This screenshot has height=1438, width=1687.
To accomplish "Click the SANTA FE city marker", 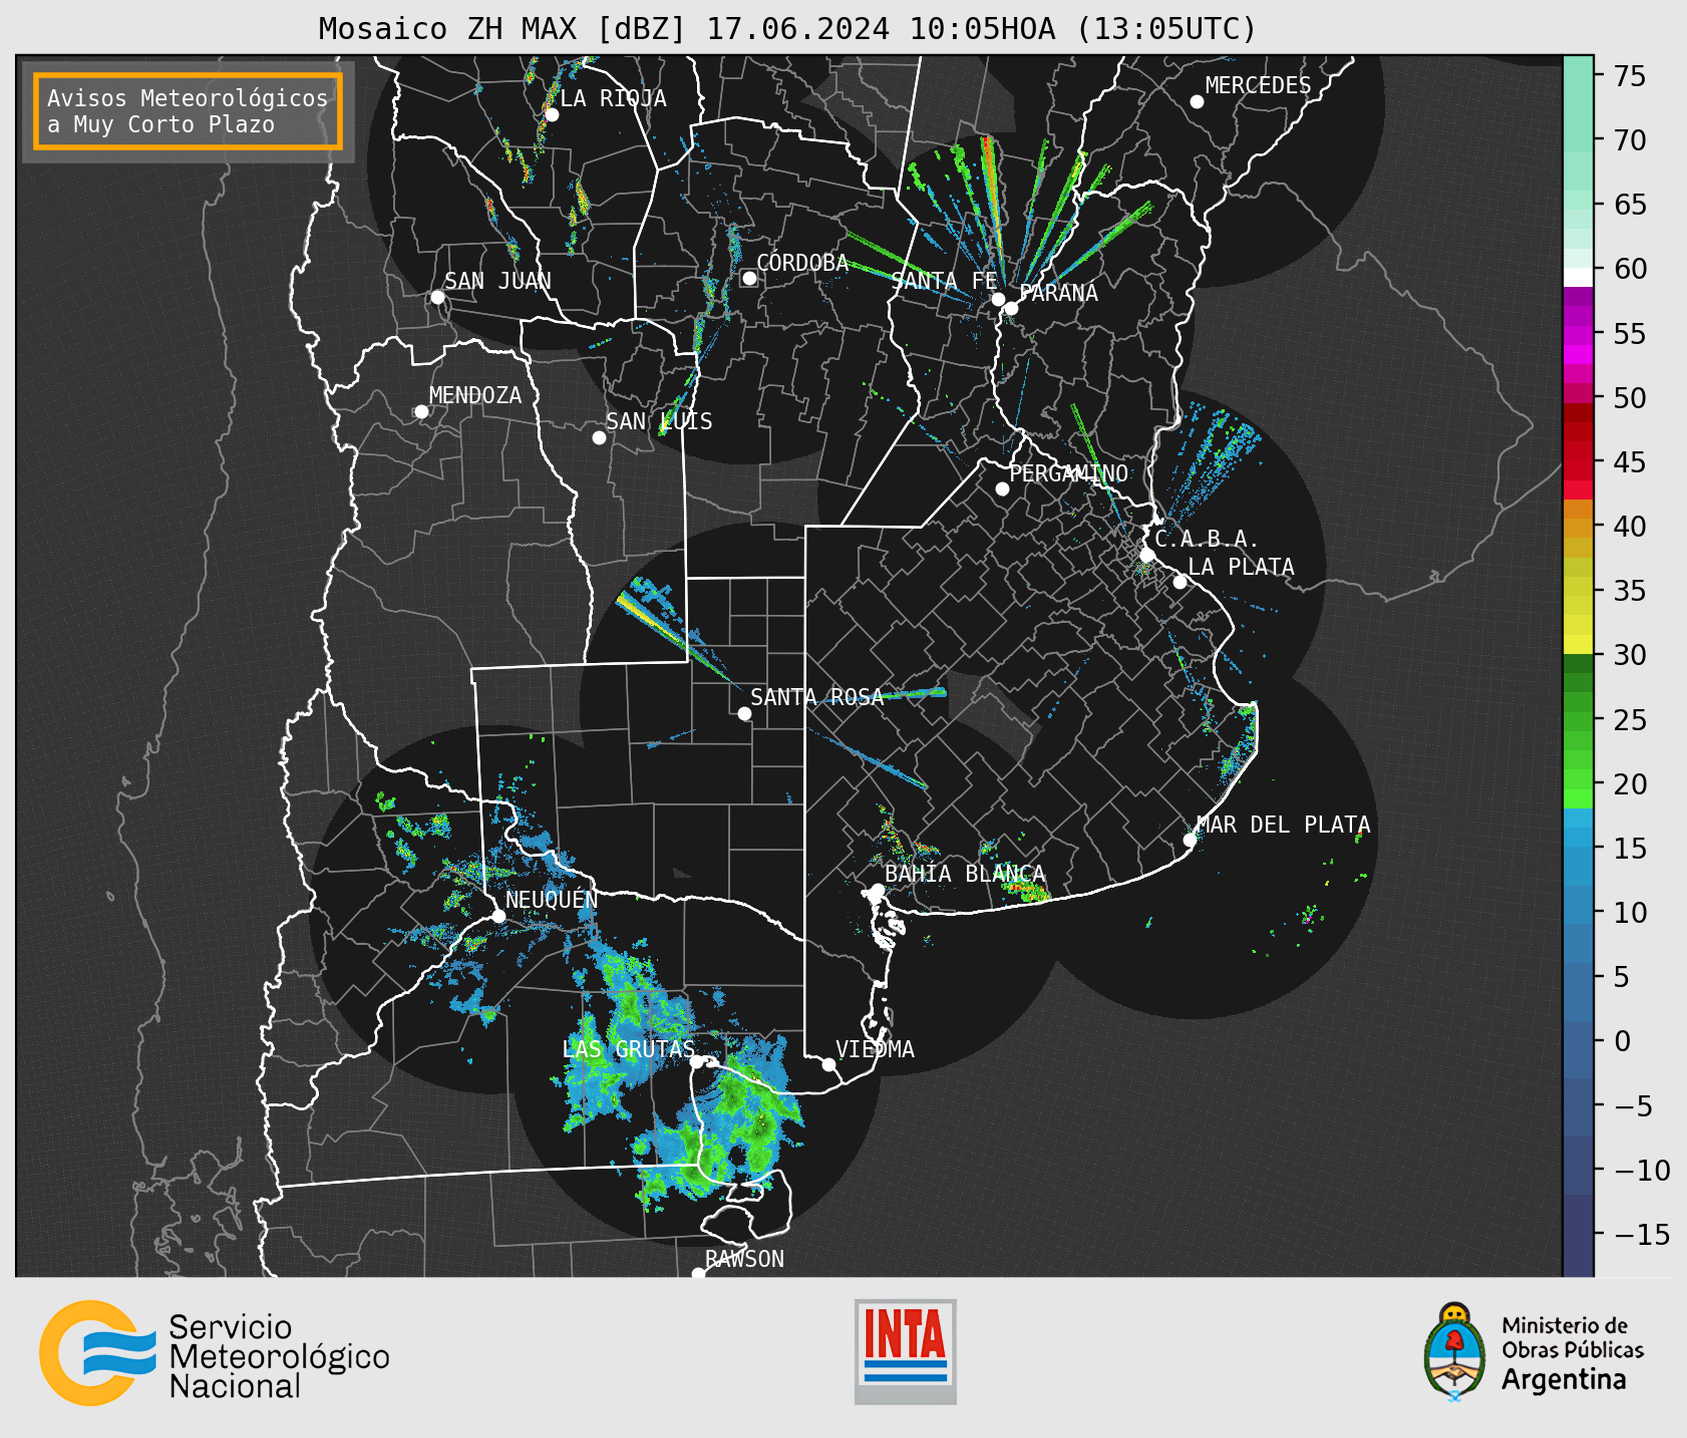I will 998,299.
